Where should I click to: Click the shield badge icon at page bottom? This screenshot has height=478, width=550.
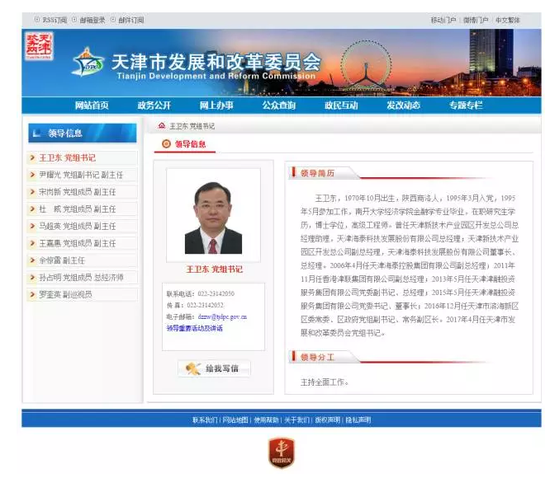(x=281, y=452)
